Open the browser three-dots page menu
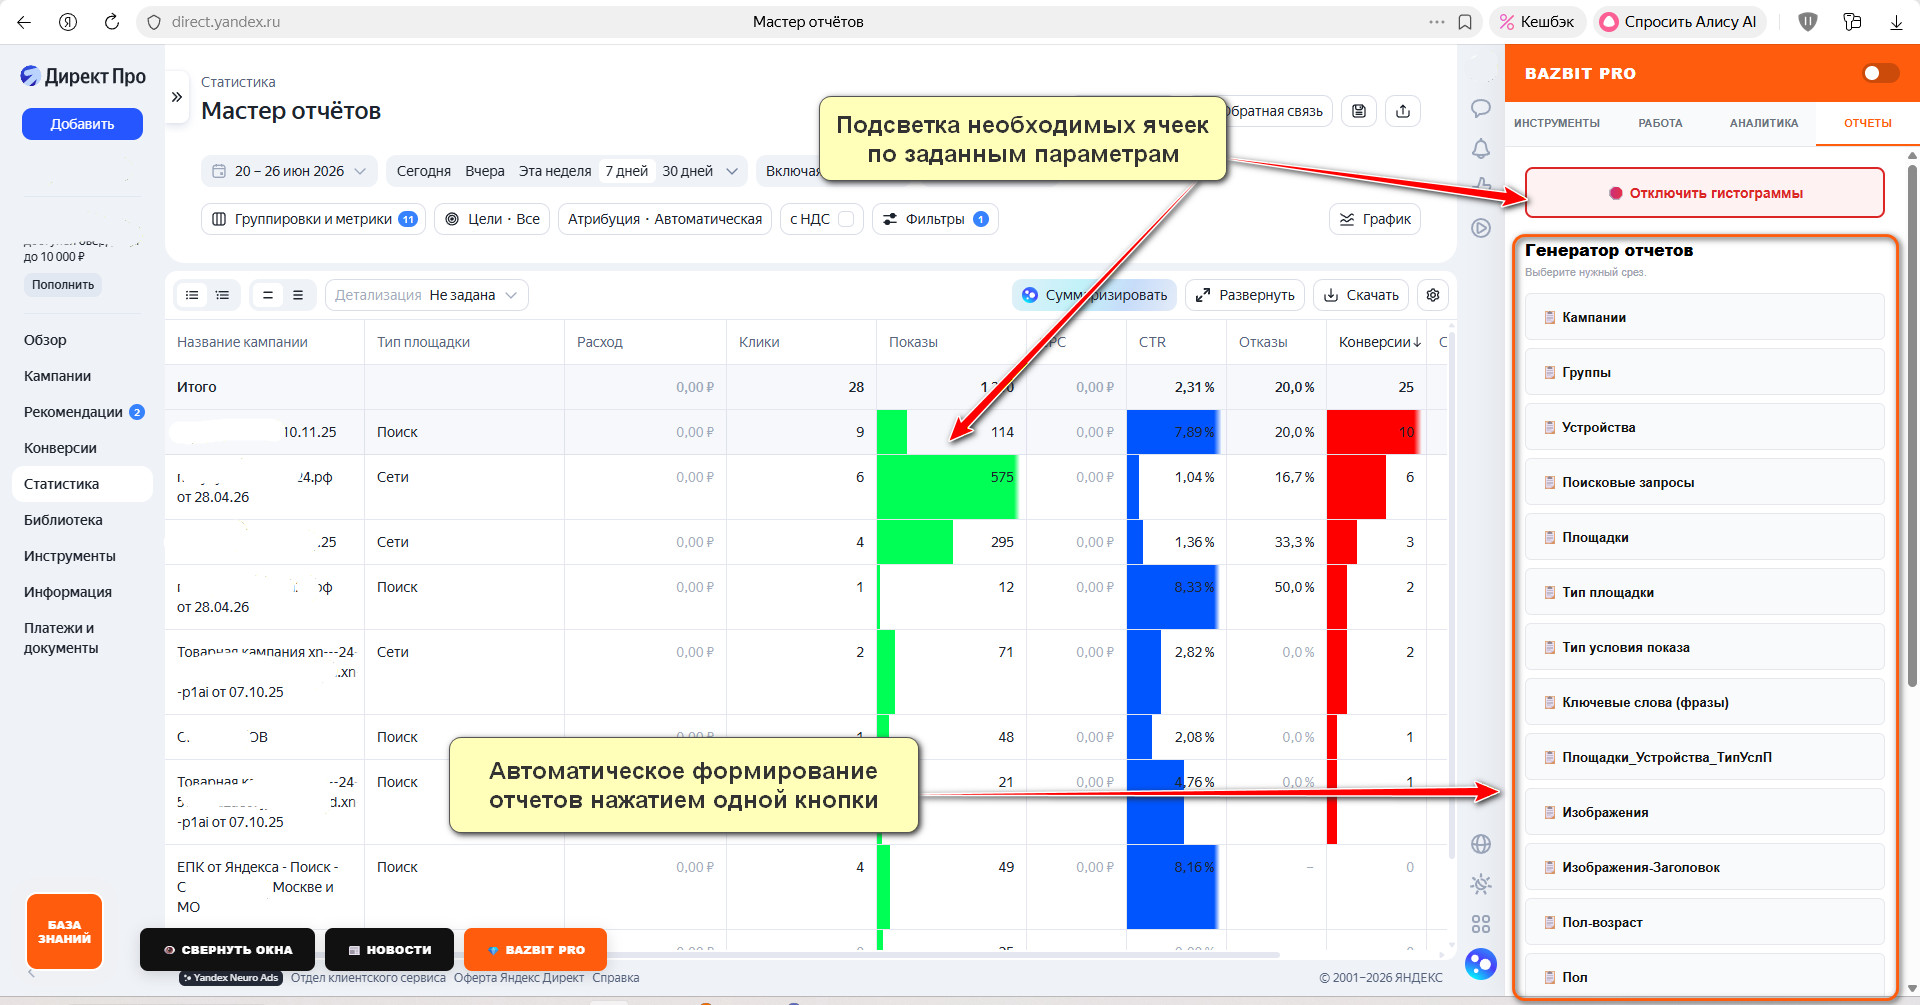The width and height of the screenshot is (1920, 1005). coord(1437,22)
